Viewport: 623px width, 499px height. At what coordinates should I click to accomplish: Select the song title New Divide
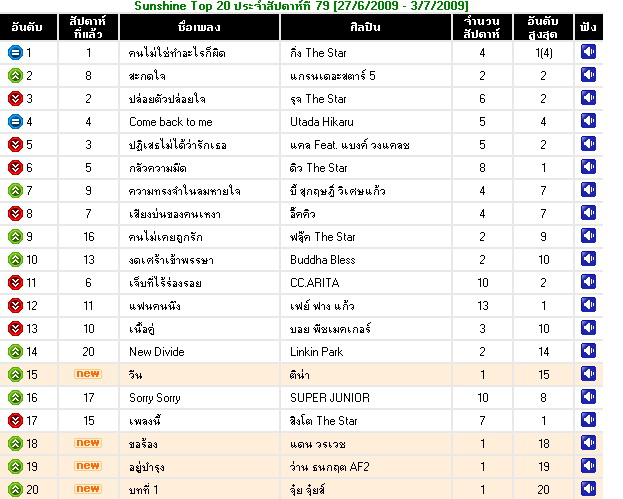[x=157, y=352]
